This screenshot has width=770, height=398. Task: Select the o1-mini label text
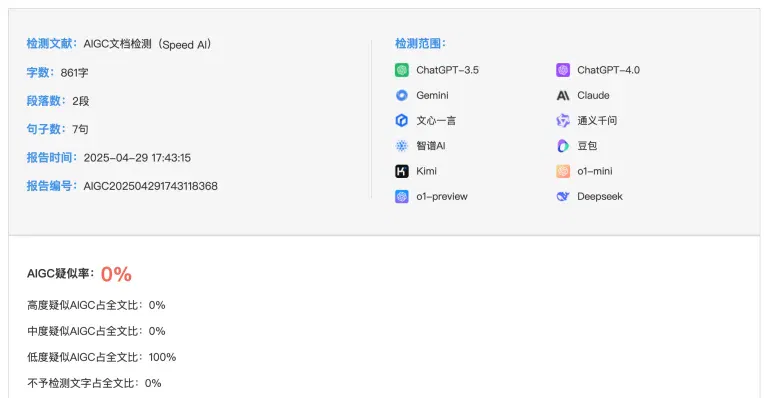595,171
